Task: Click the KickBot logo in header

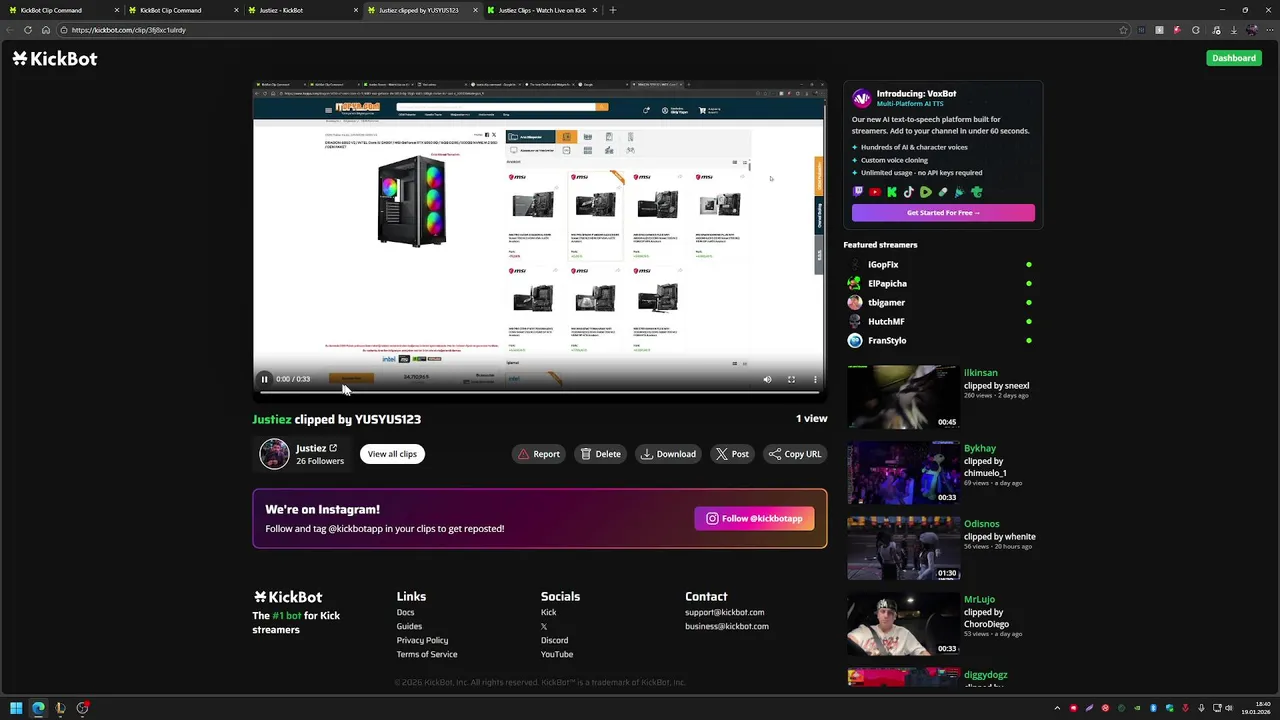Action: pyautogui.click(x=55, y=59)
